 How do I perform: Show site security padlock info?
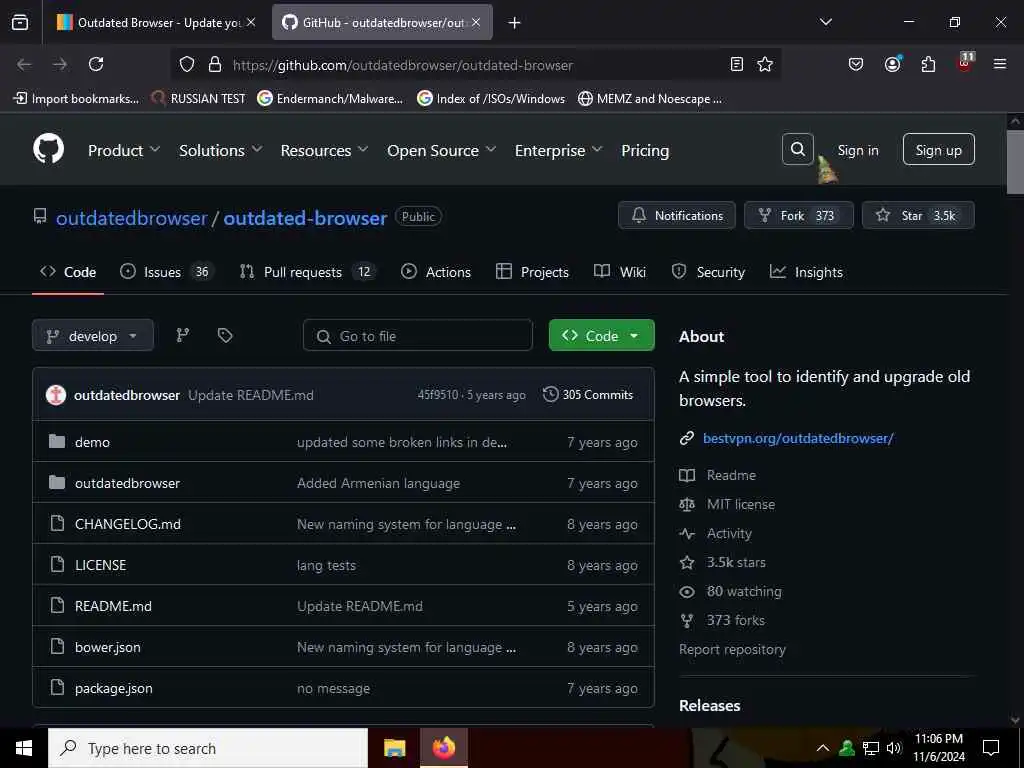[214, 64]
